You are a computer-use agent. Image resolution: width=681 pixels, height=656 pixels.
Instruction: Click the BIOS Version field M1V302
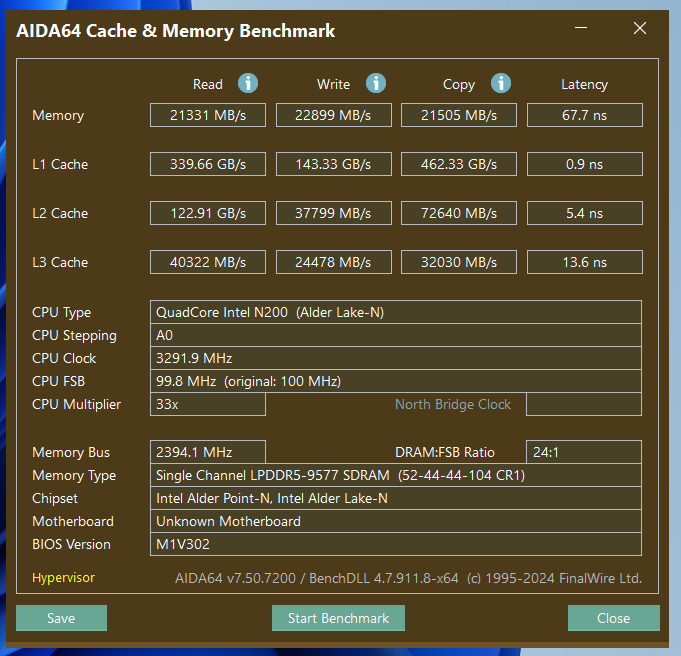click(396, 544)
